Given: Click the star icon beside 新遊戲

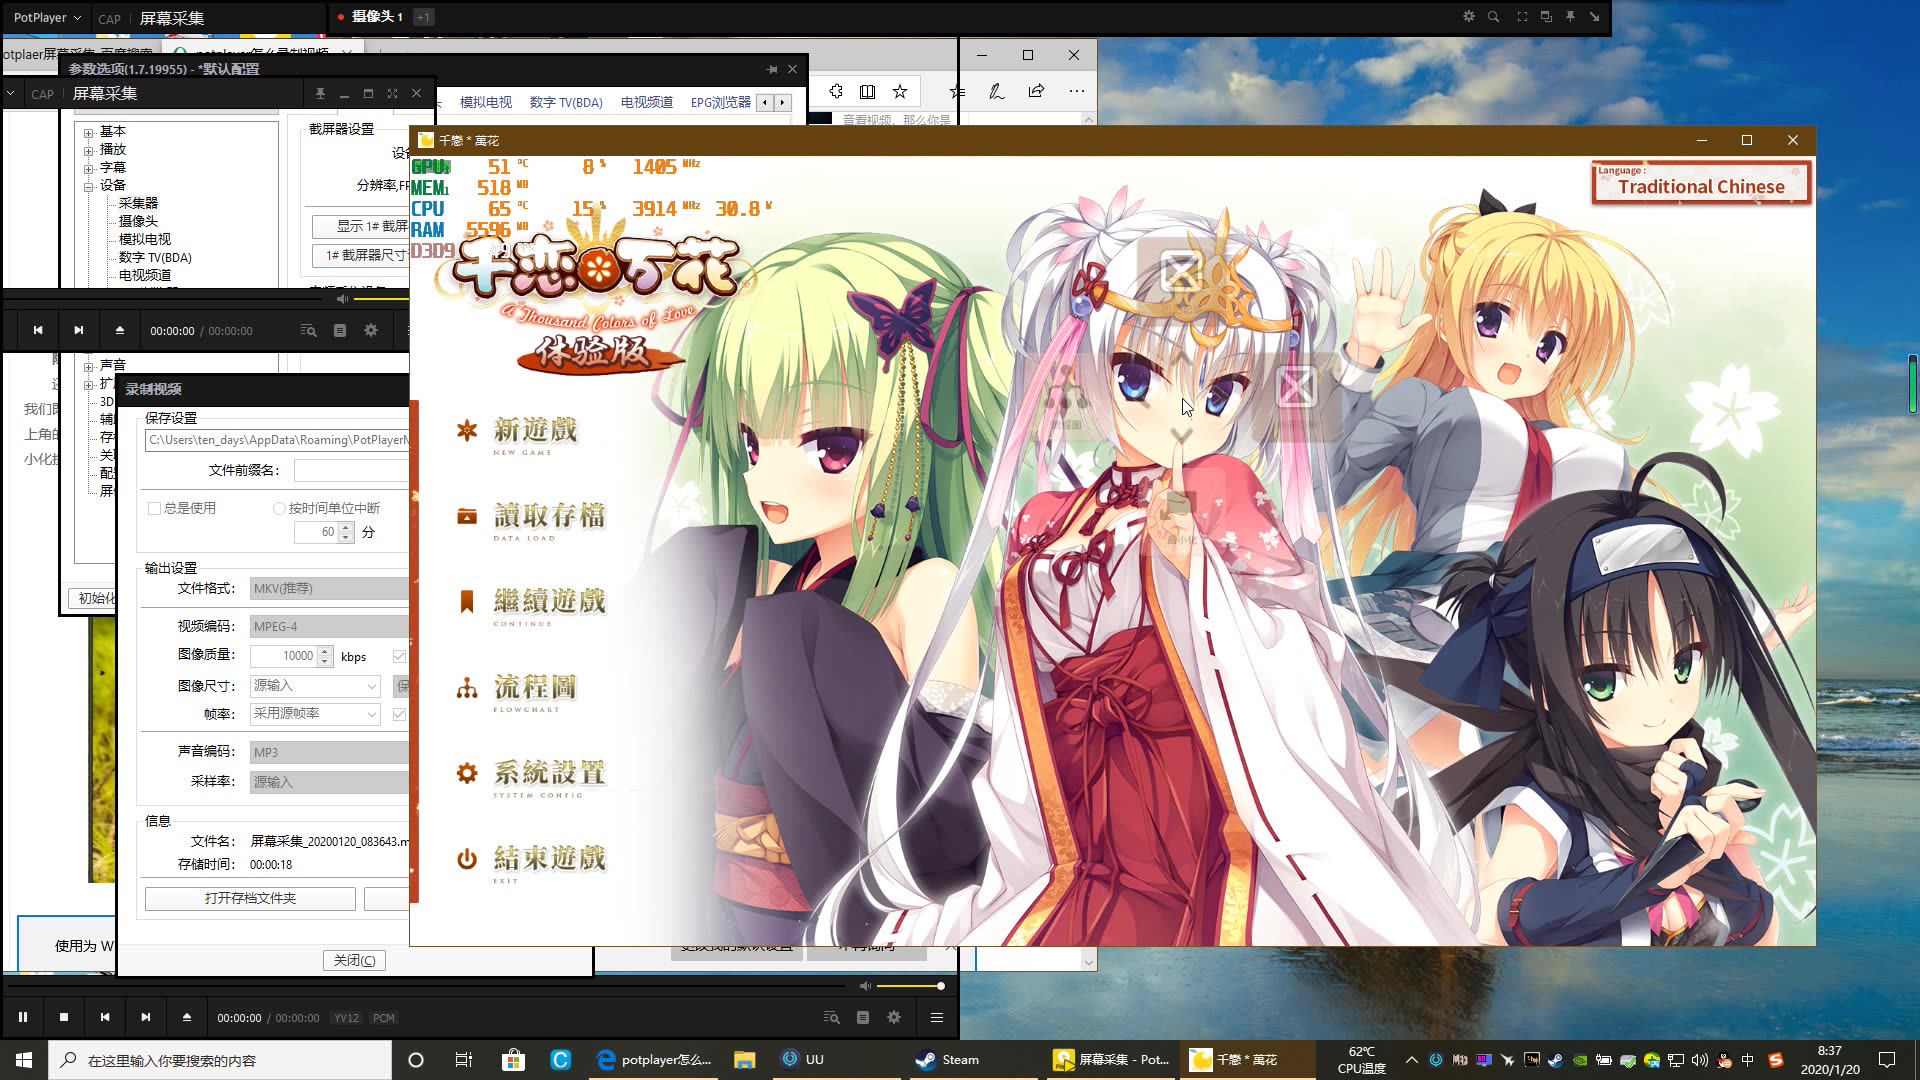Looking at the screenshot, I should tap(466, 431).
